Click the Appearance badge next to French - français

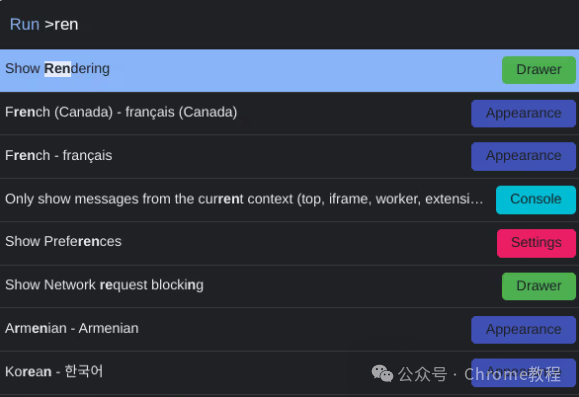coord(523,156)
